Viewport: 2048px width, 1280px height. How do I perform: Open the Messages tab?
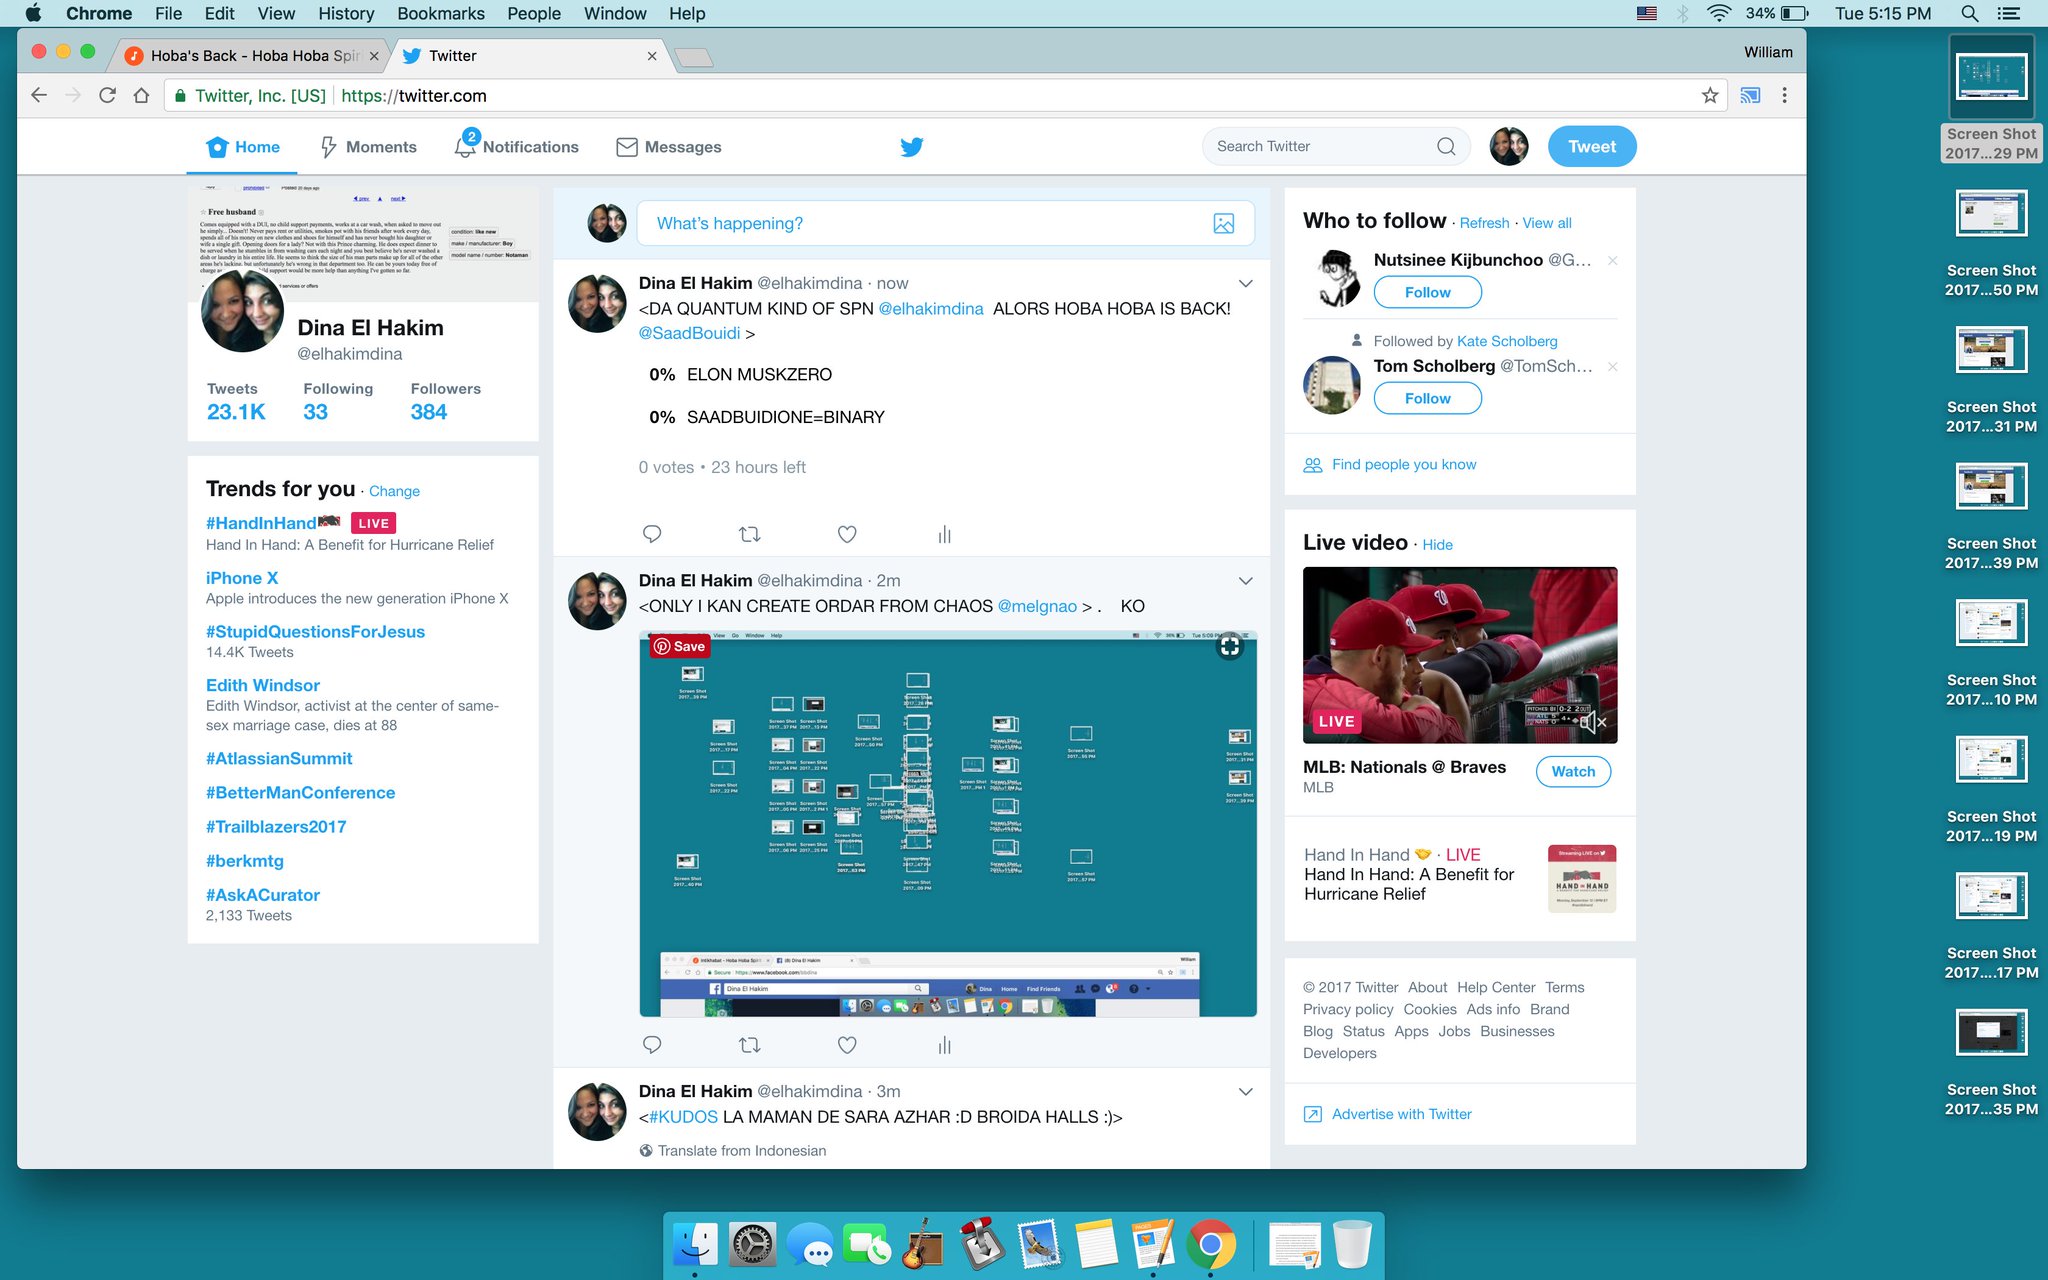click(668, 147)
